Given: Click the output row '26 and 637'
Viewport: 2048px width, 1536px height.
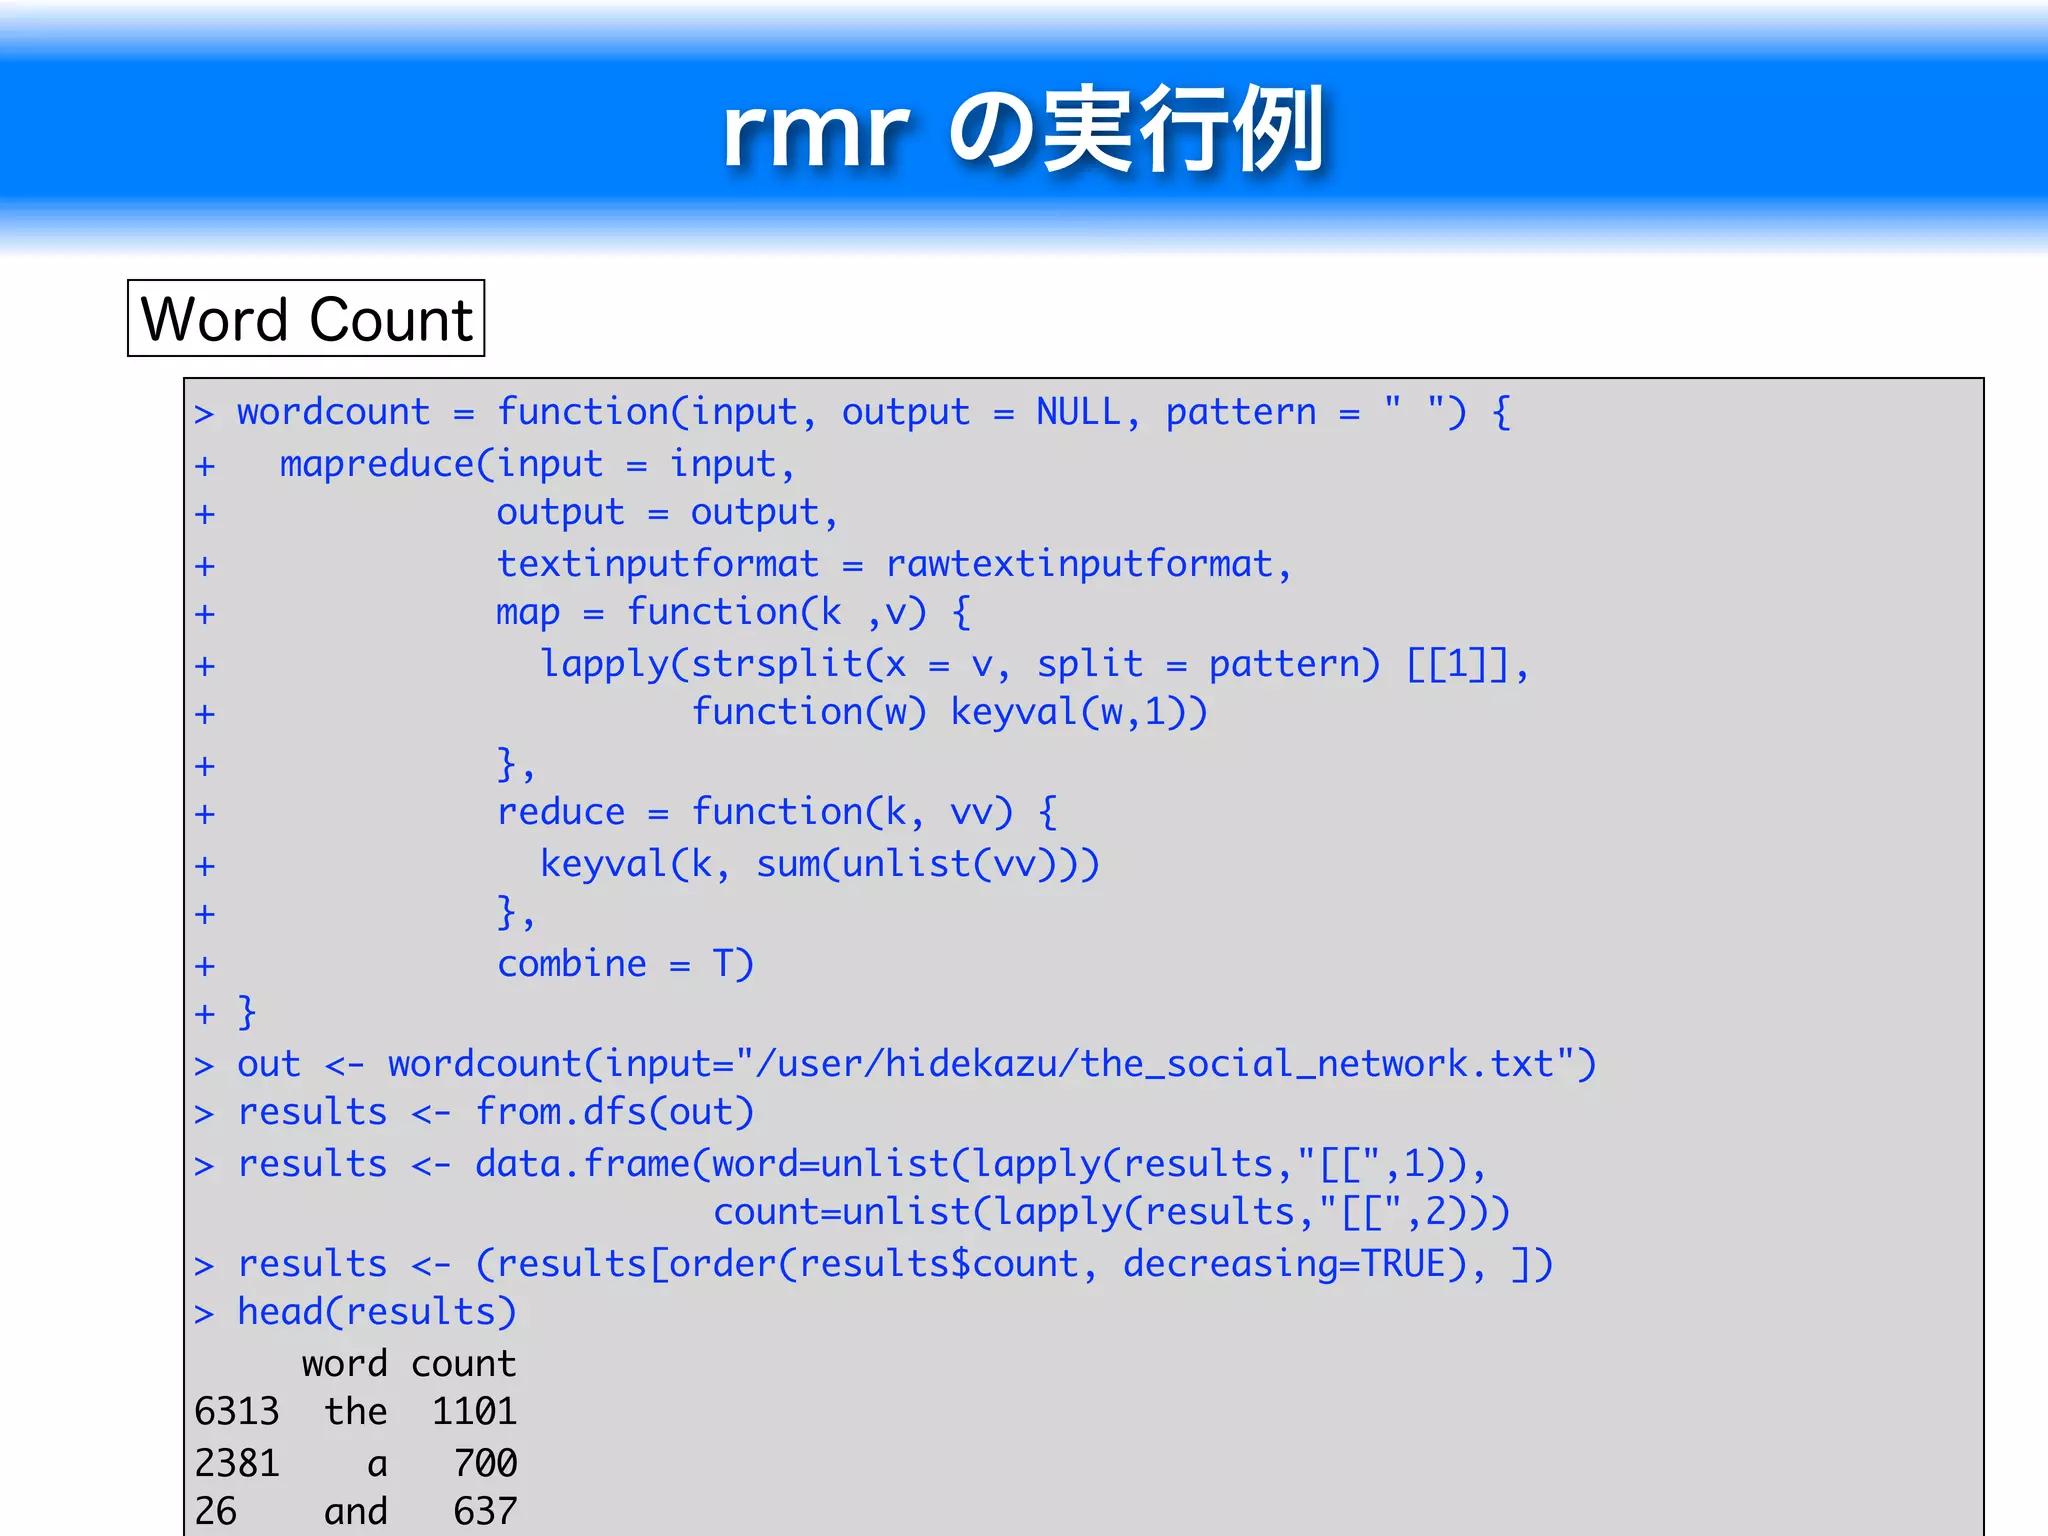Looking at the screenshot, I should (x=356, y=1512).
